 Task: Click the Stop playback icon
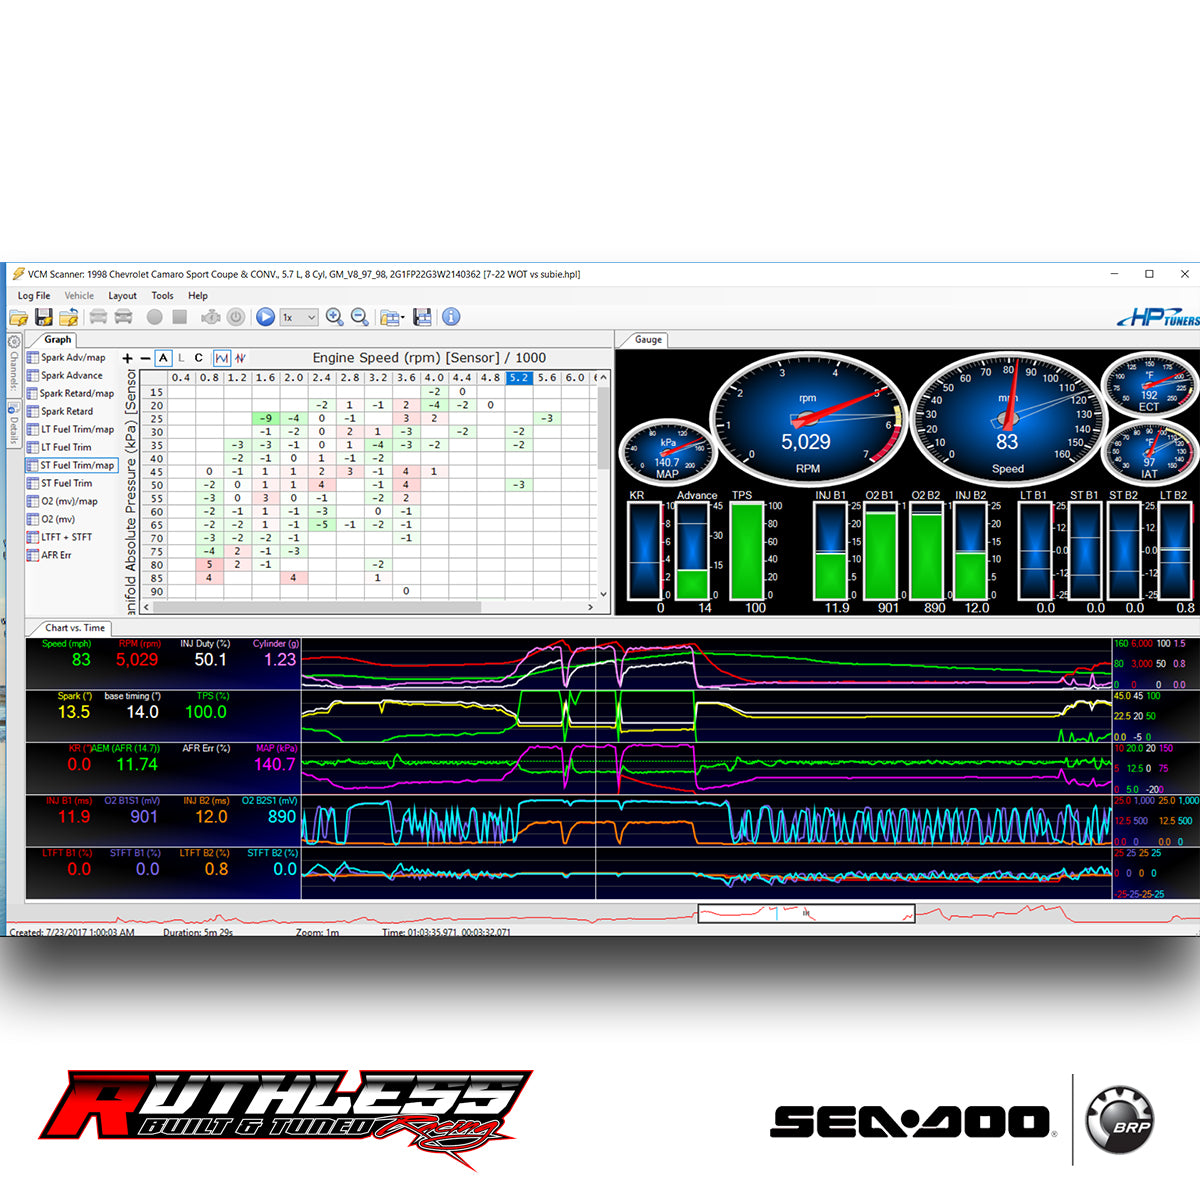[179, 317]
